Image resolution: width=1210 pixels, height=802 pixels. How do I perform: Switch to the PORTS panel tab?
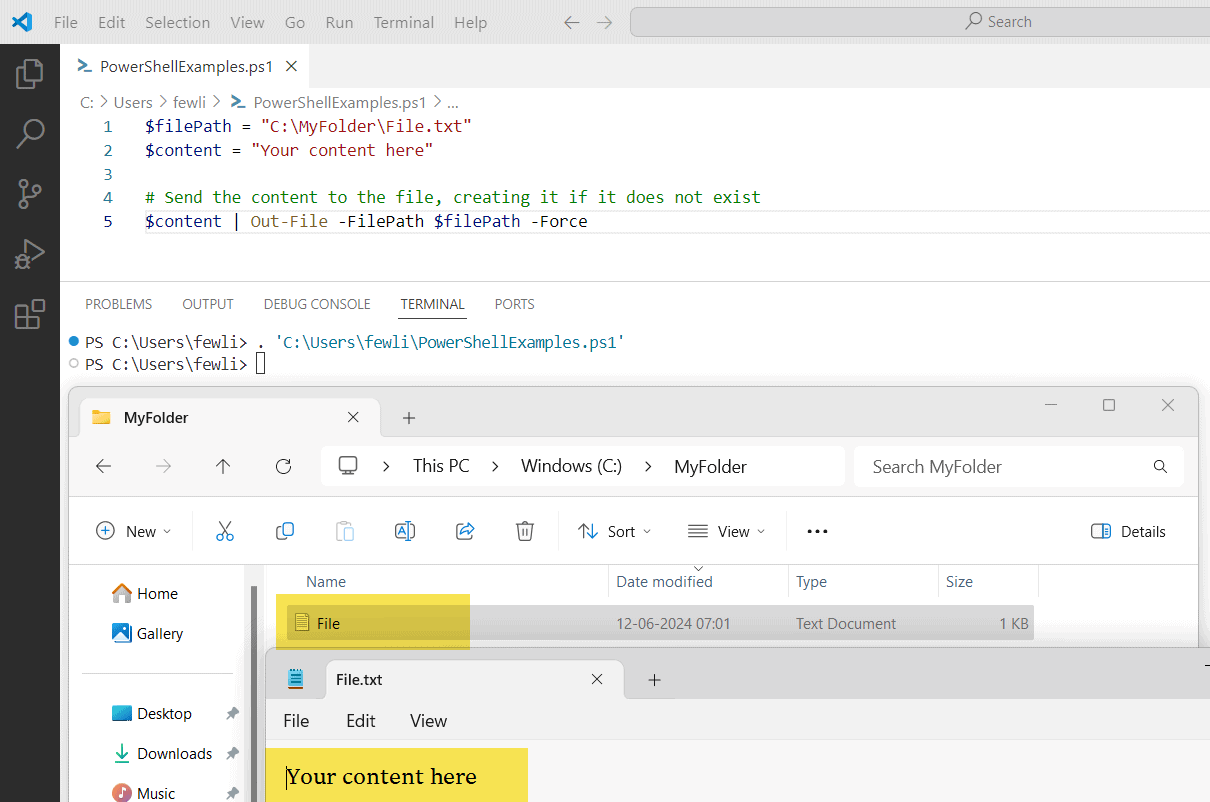pyautogui.click(x=514, y=304)
